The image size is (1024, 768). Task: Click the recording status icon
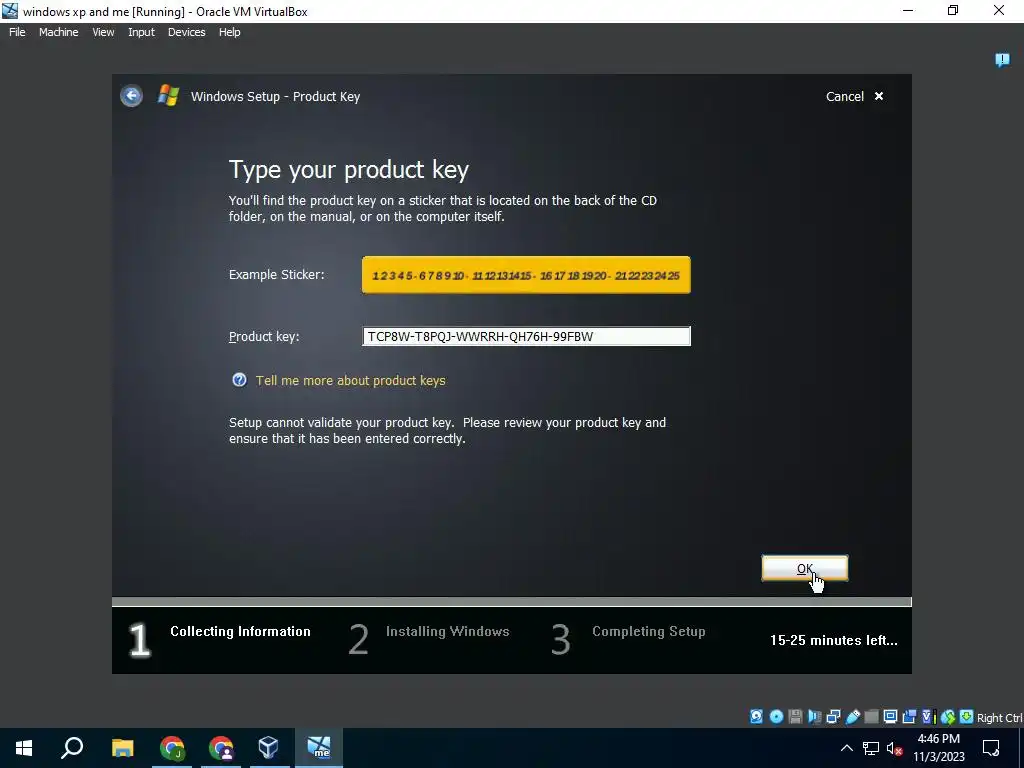coord(910,717)
